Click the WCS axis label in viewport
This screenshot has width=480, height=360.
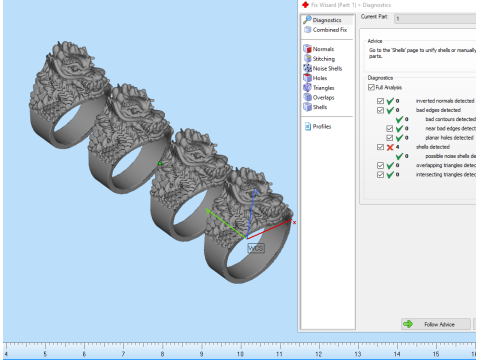tap(256, 248)
